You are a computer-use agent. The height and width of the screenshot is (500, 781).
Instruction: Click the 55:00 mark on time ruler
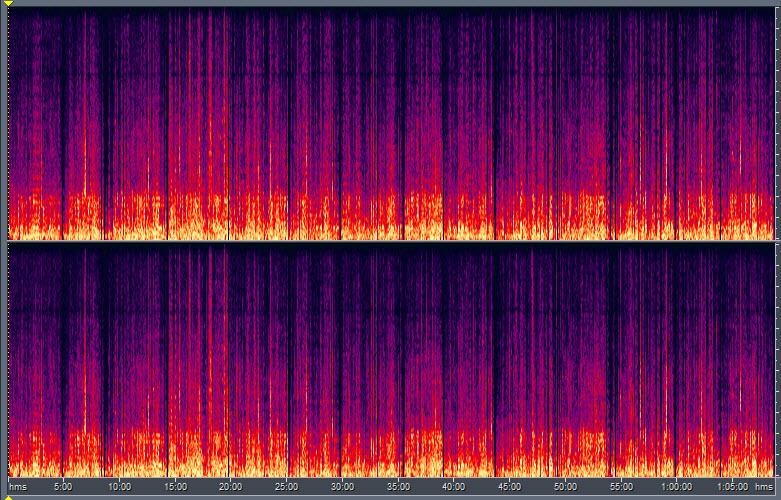[x=622, y=486]
